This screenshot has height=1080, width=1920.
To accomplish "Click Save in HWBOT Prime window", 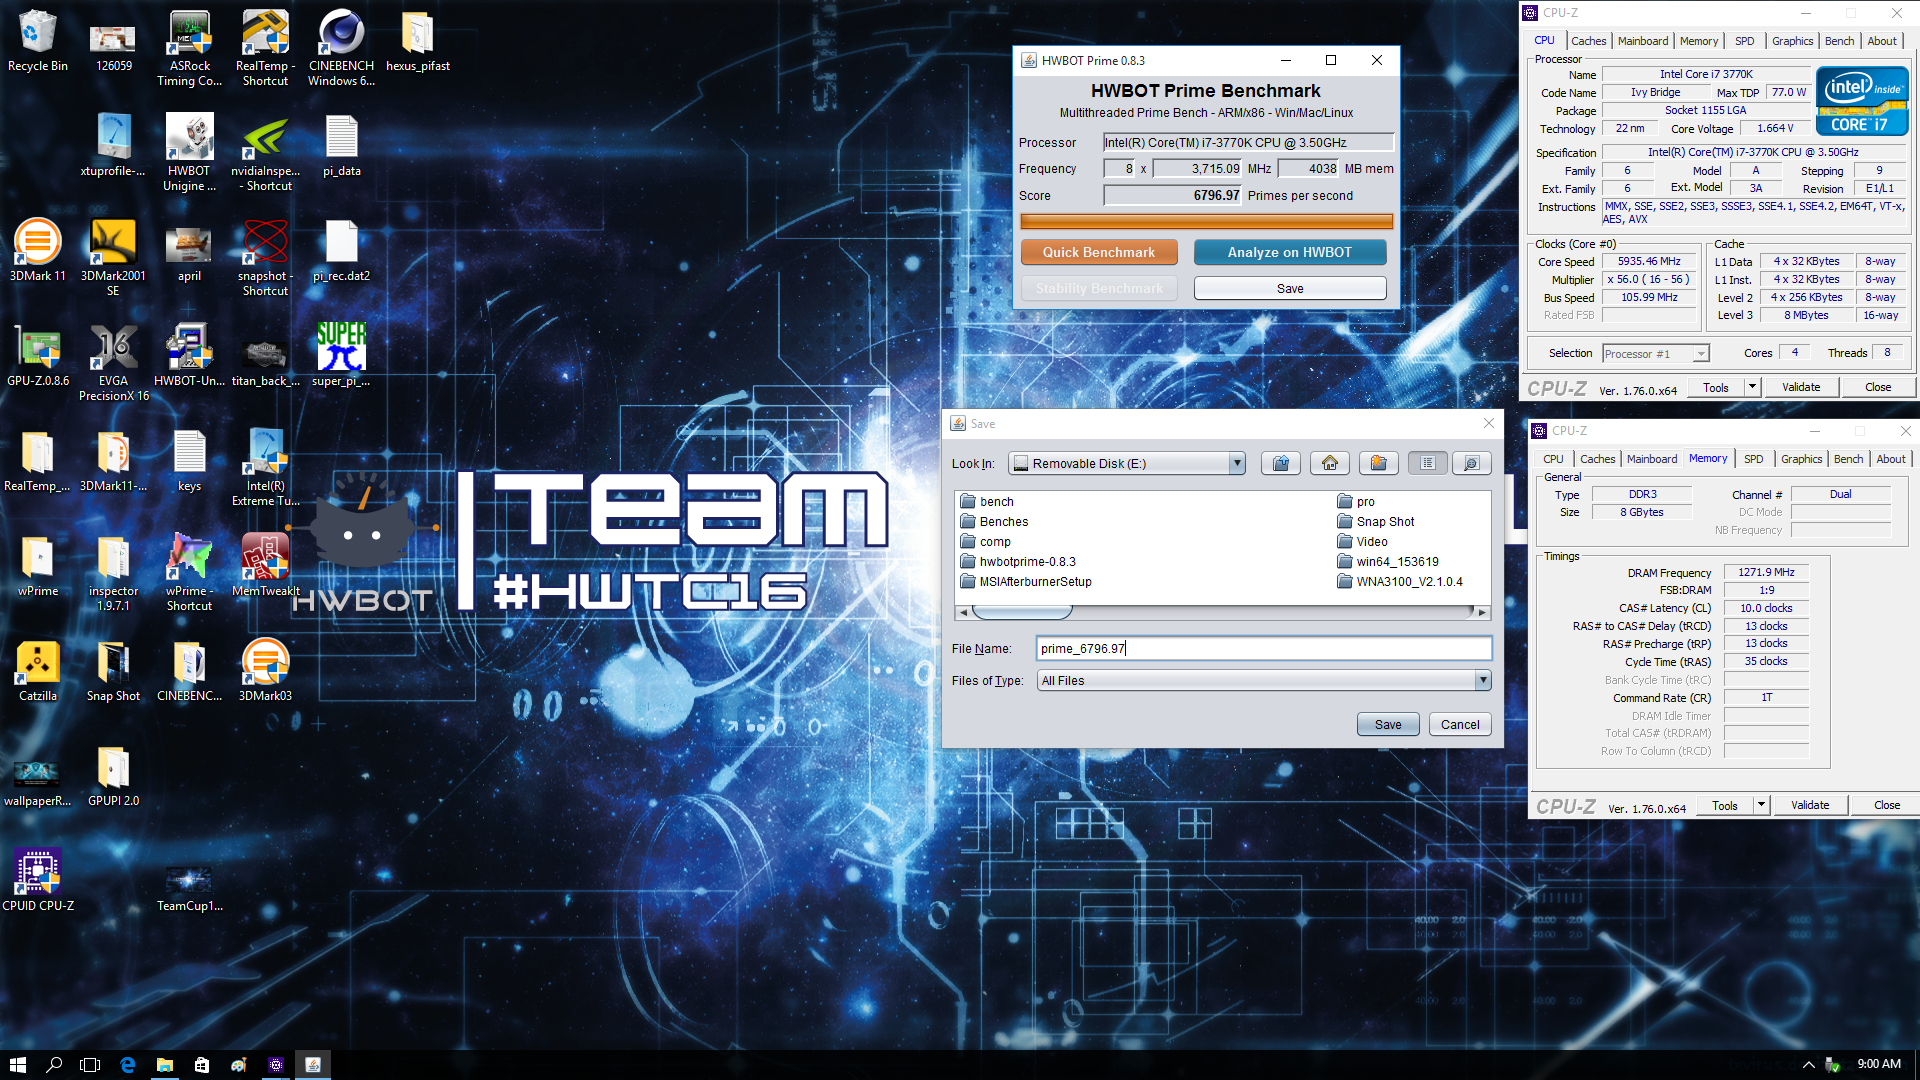I will point(1290,288).
